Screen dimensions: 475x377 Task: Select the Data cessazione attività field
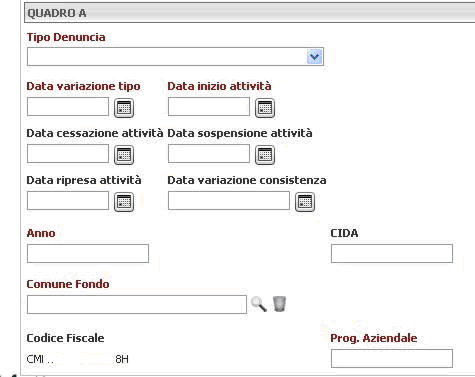(x=68, y=154)
